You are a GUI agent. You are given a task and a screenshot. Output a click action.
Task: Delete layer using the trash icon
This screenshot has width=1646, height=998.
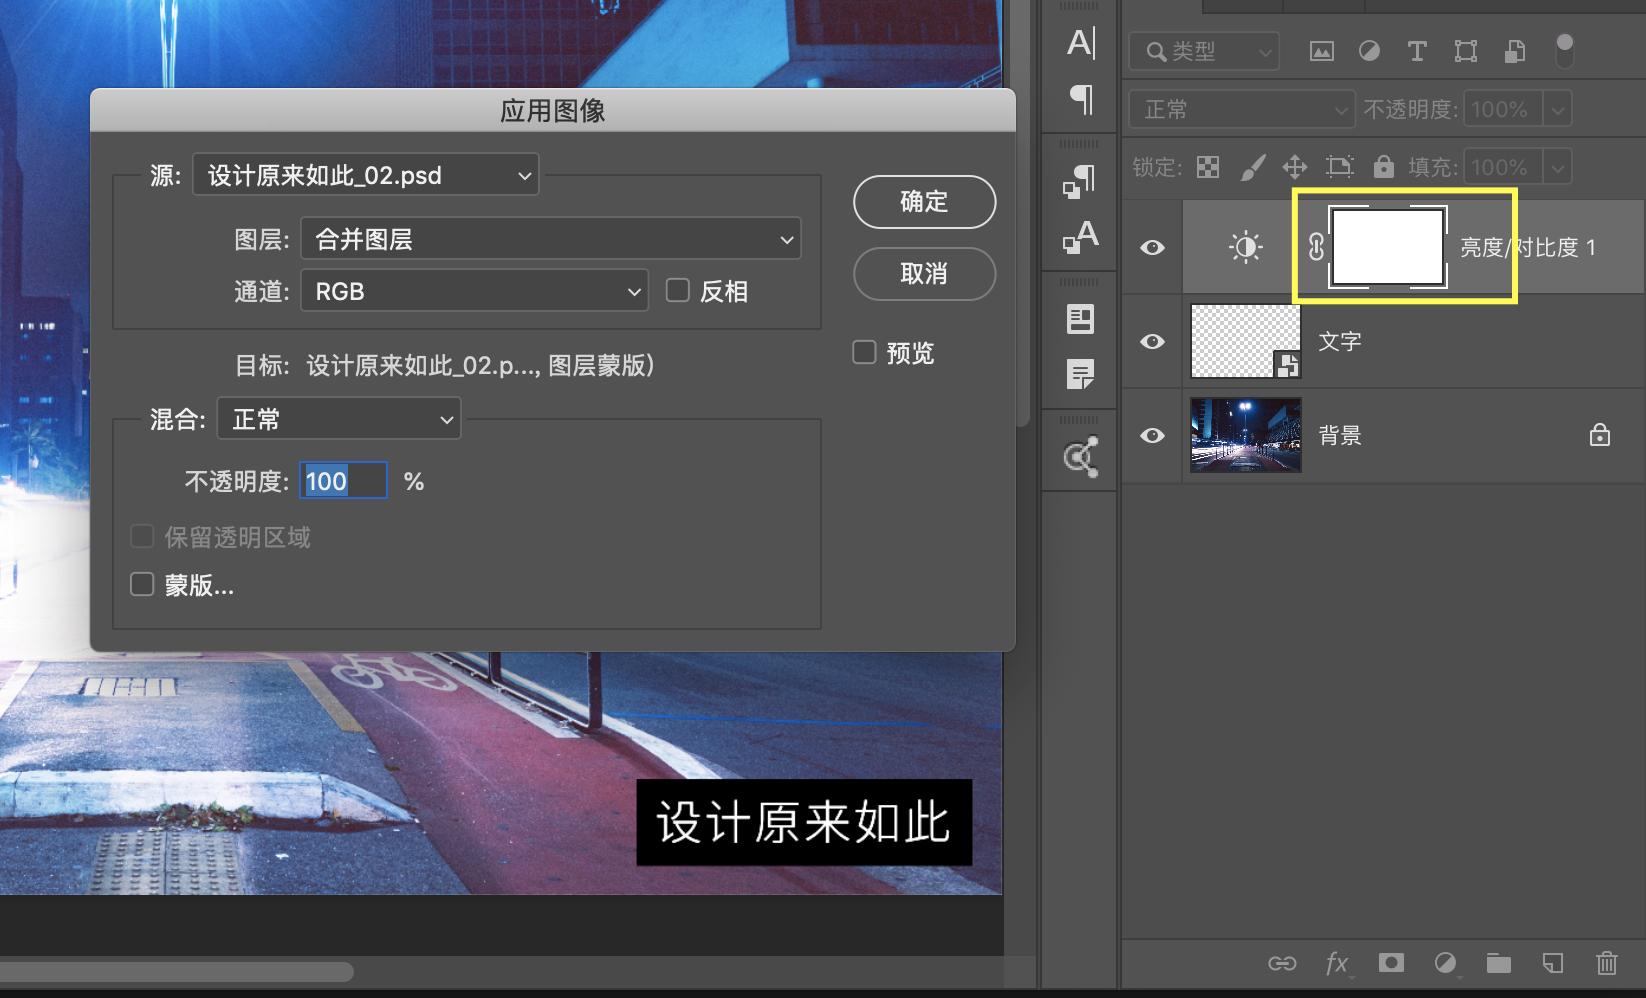pyautogui.click(x=1606, y=964)
